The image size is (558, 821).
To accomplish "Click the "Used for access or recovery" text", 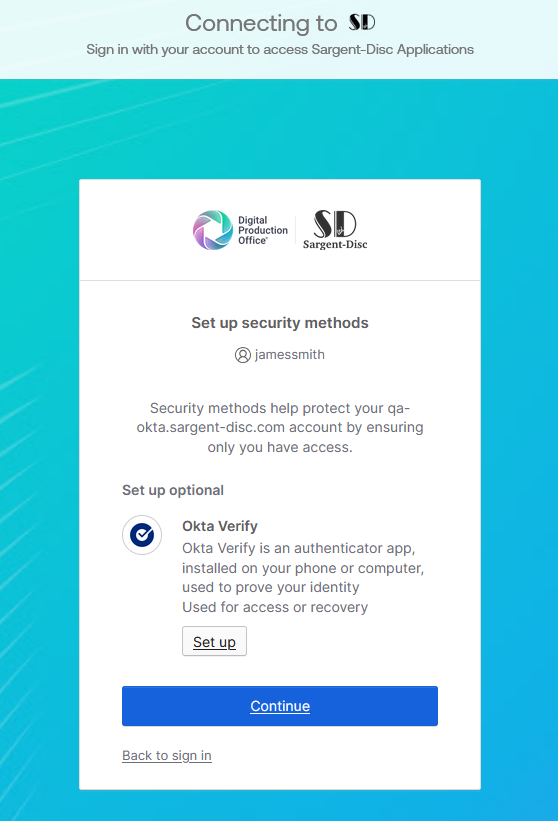I will [275, 607].
